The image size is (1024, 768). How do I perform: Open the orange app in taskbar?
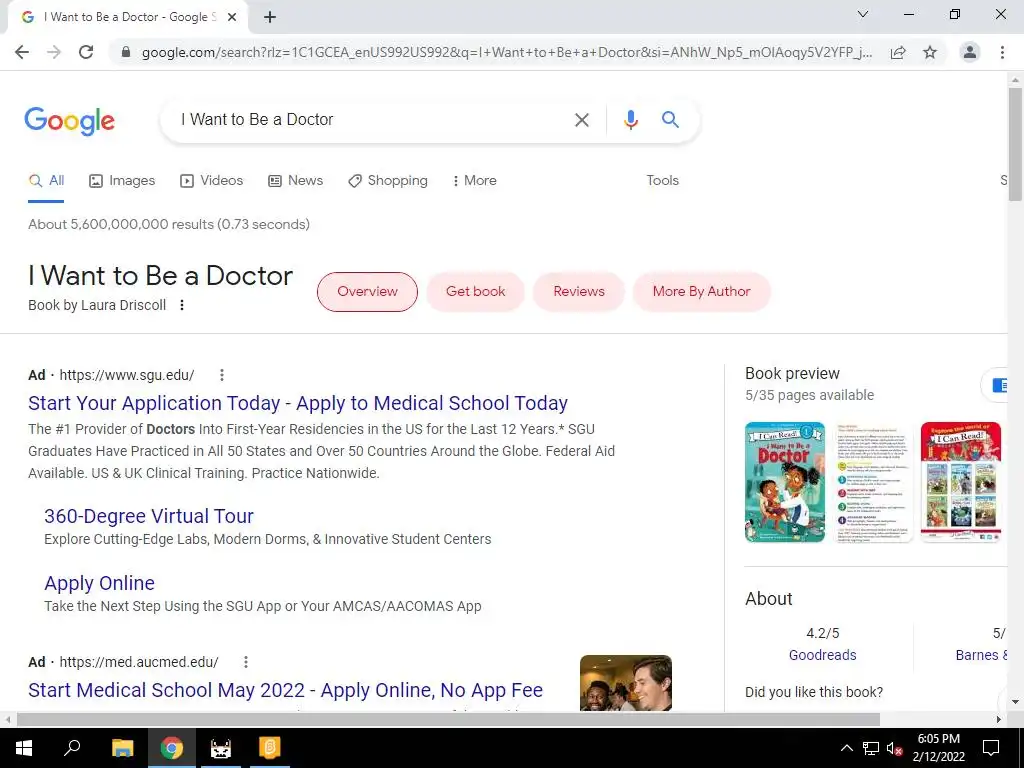[x=270, y=748]
